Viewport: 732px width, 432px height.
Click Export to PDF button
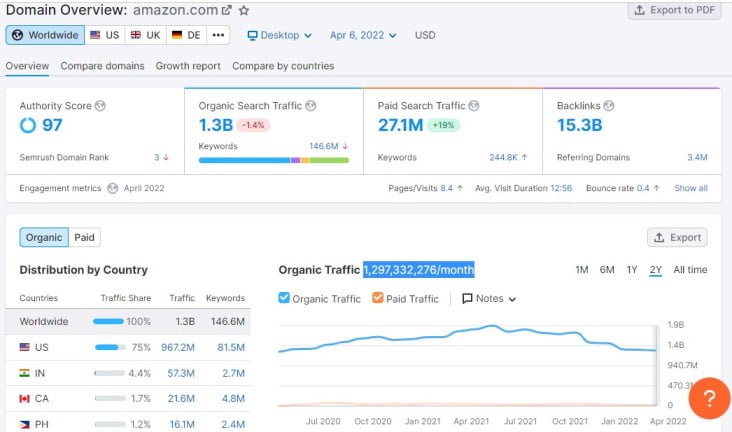675,10
